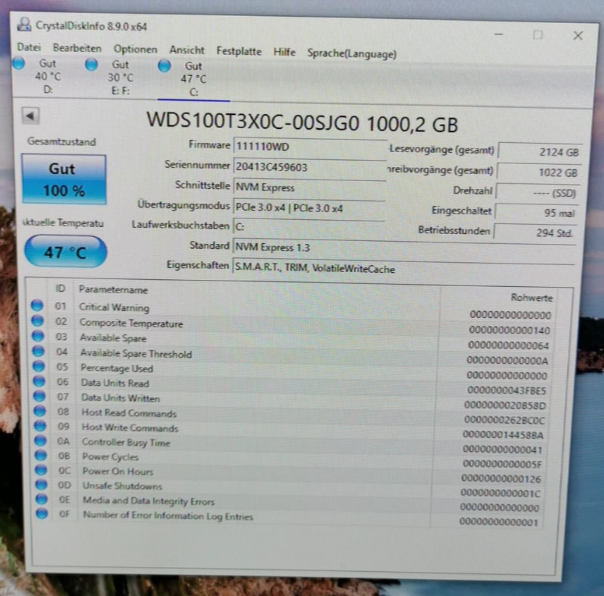Select the Percentage Used parameter name

117,368
